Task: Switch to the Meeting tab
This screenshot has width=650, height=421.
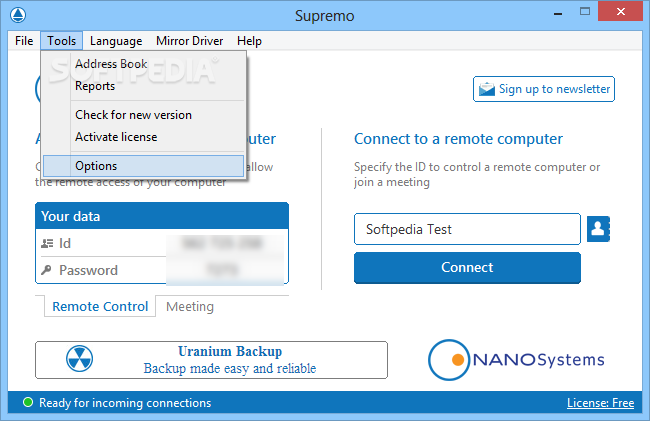Action: click(x=190, y=307)
